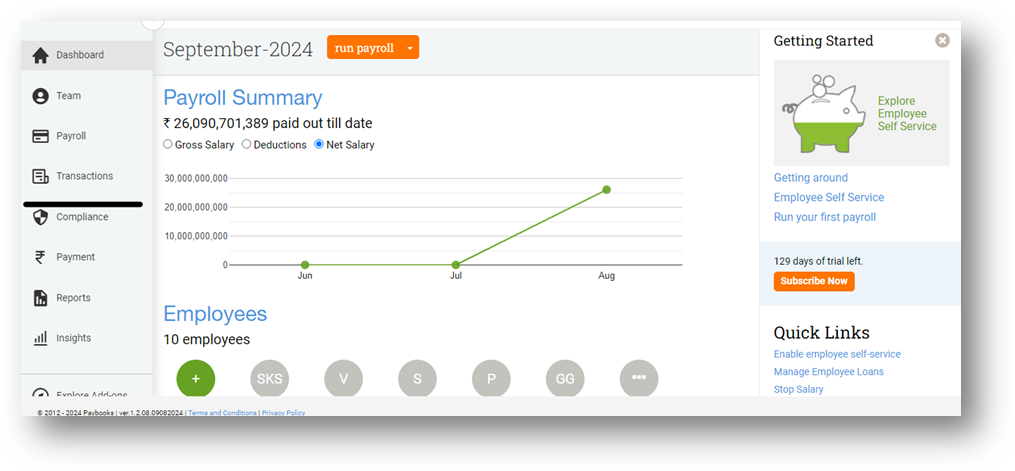Viewport: 1015px width, 471px height.
Task: Open Payment in the sidebar
Action: [87, 257]
